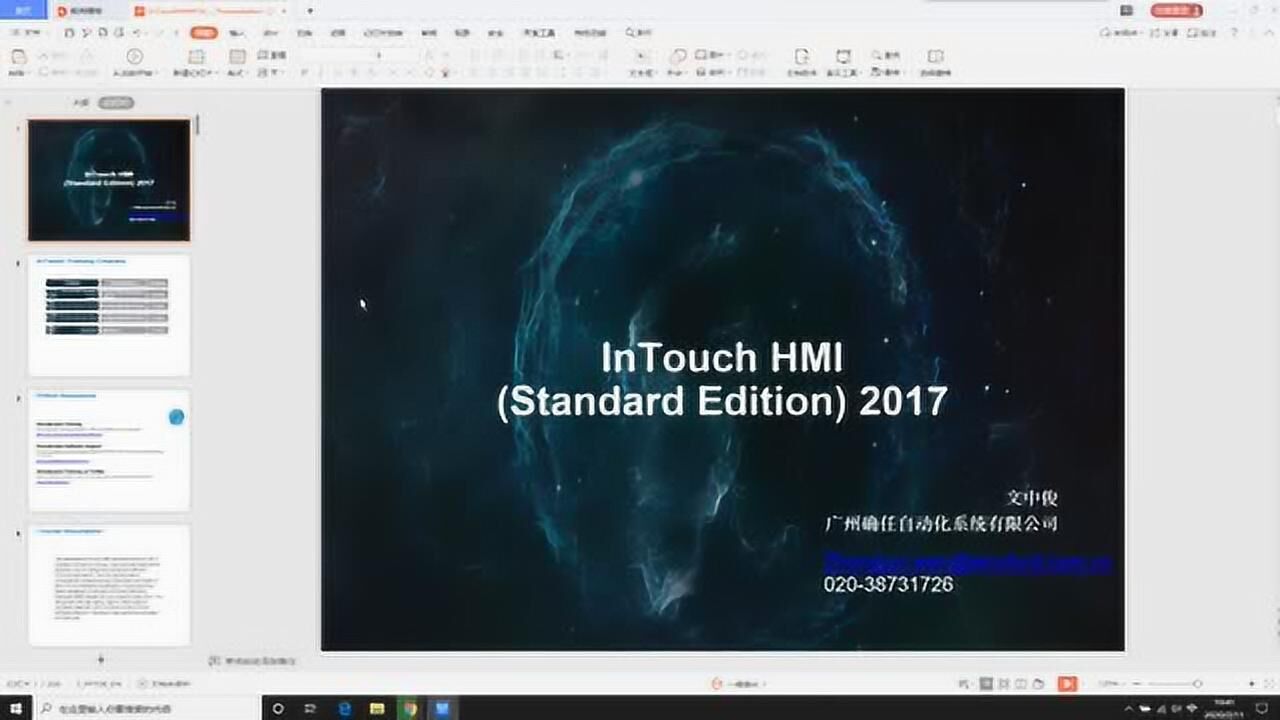The height and width of the screenshot is (720, 1280).
Task: Open the Slide Layout icon on the toolbar
Action: (x=237, y=58)
